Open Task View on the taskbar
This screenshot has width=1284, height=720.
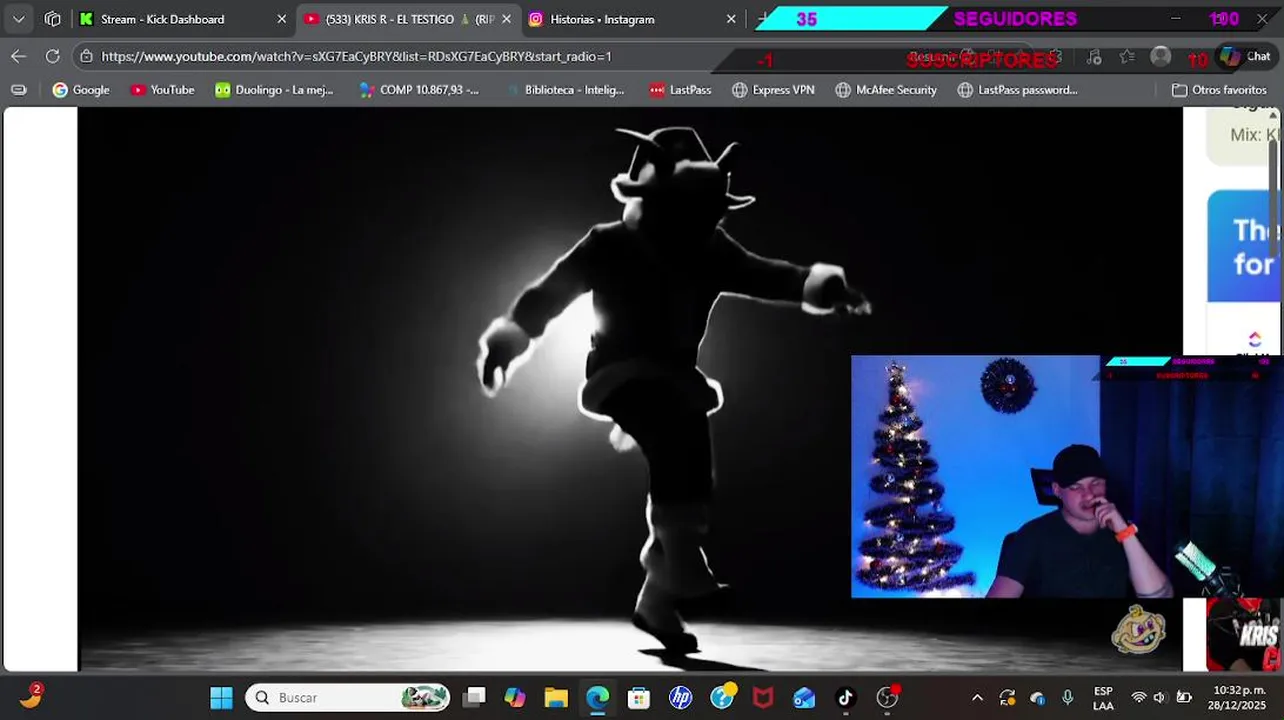475,698
